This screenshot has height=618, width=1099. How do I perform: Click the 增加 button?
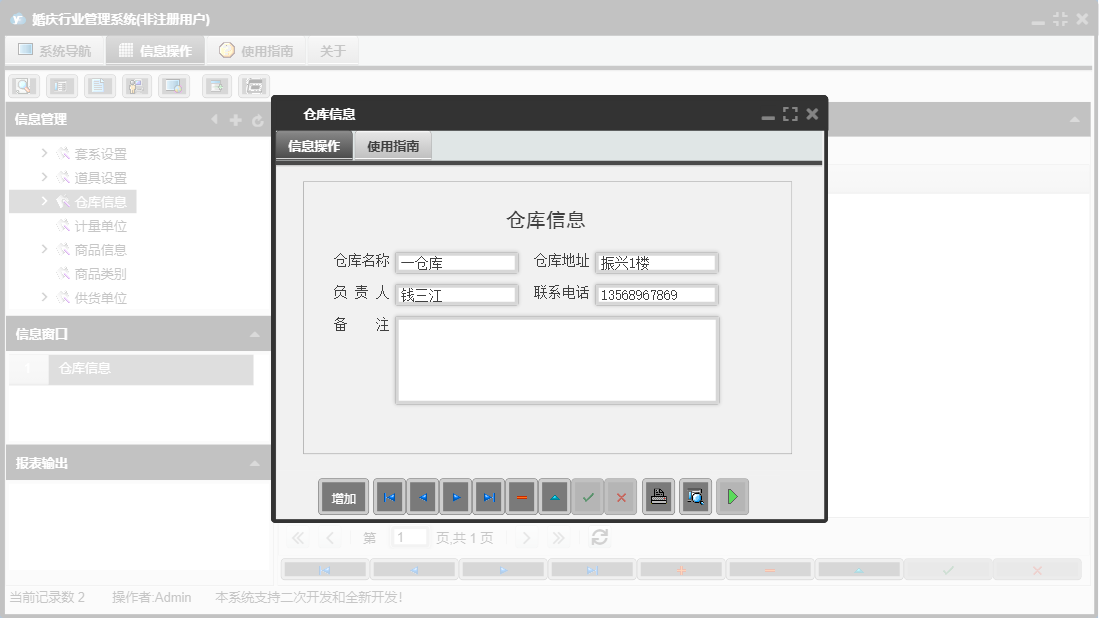coord(343,496)
